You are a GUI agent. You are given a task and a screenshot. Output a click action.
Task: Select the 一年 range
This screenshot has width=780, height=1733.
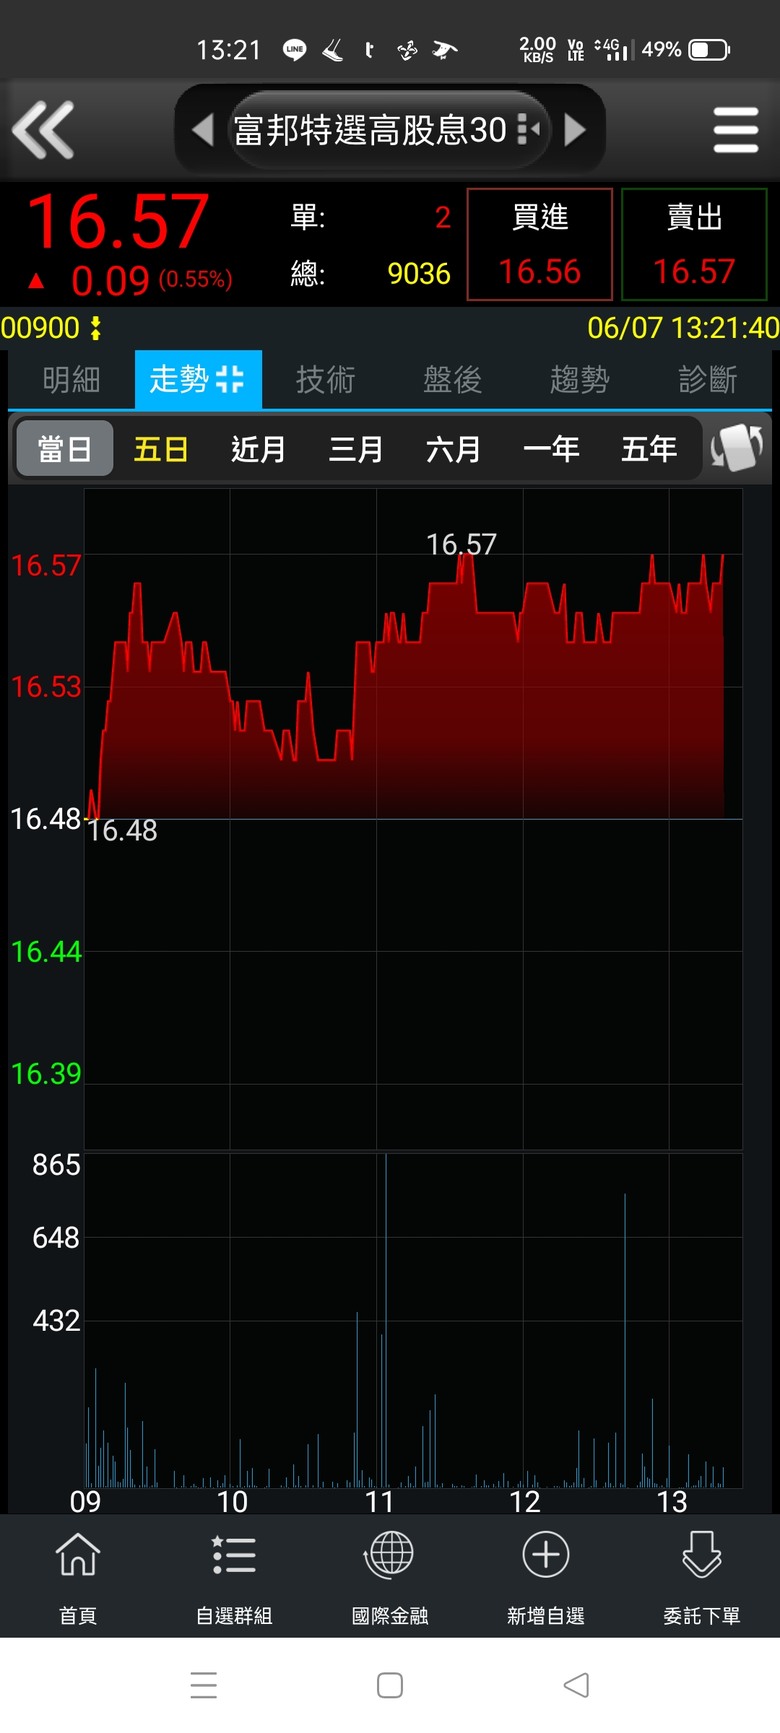[x=551, y=449]
